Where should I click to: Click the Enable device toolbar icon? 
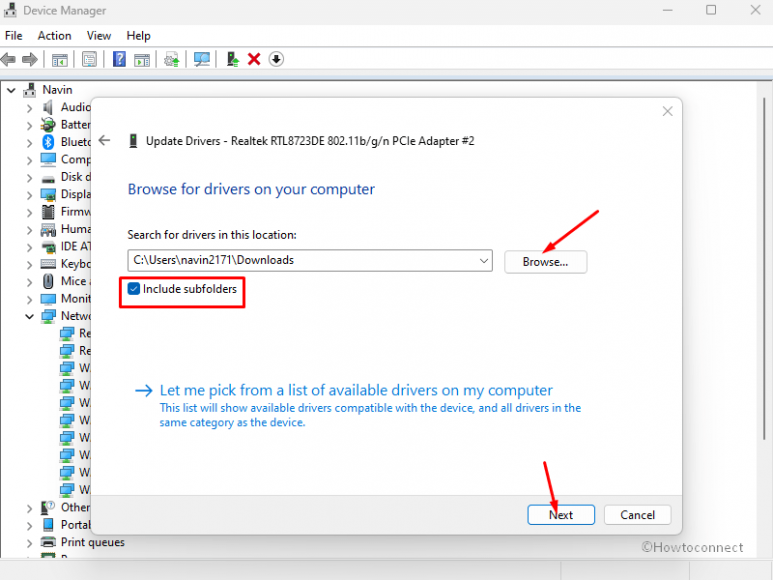232,60
